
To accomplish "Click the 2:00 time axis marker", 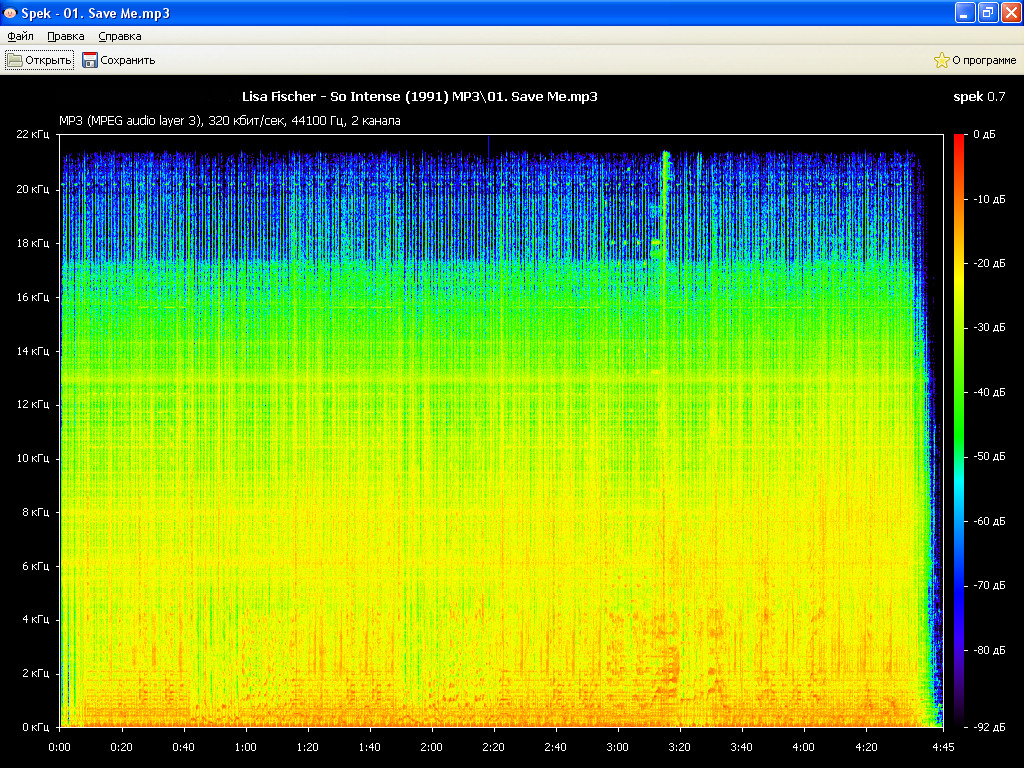I will pos(431,746).
